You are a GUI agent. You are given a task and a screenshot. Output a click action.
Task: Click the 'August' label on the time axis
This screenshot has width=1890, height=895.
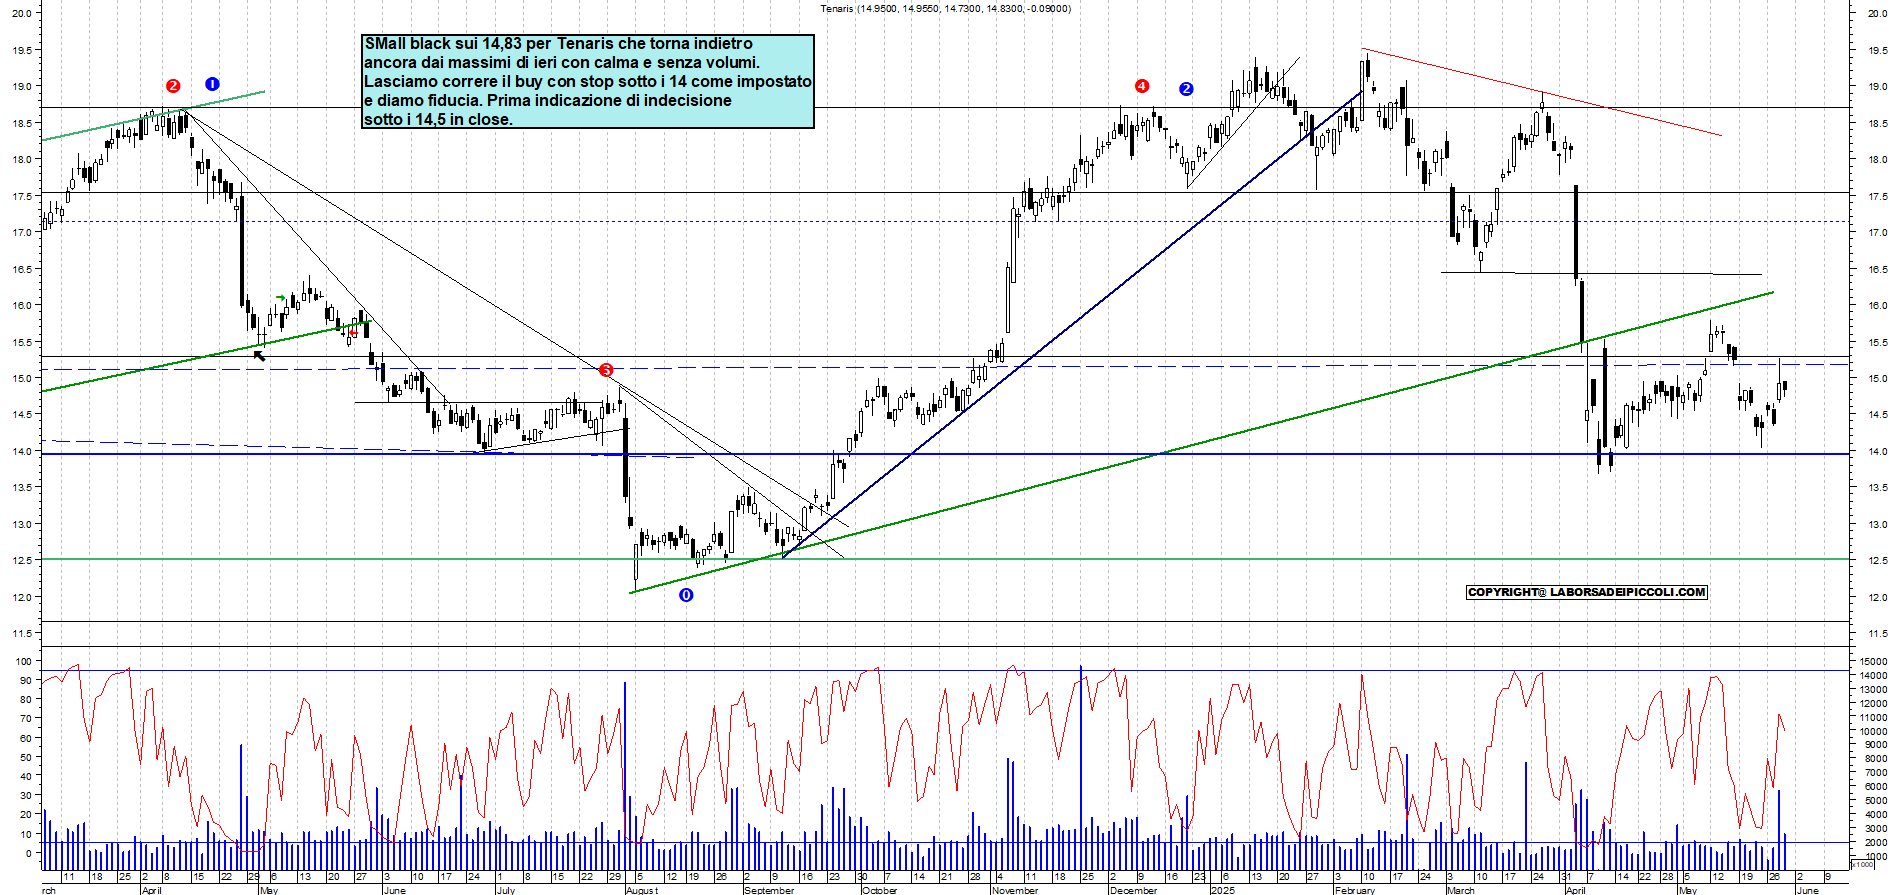pos(642,890)
